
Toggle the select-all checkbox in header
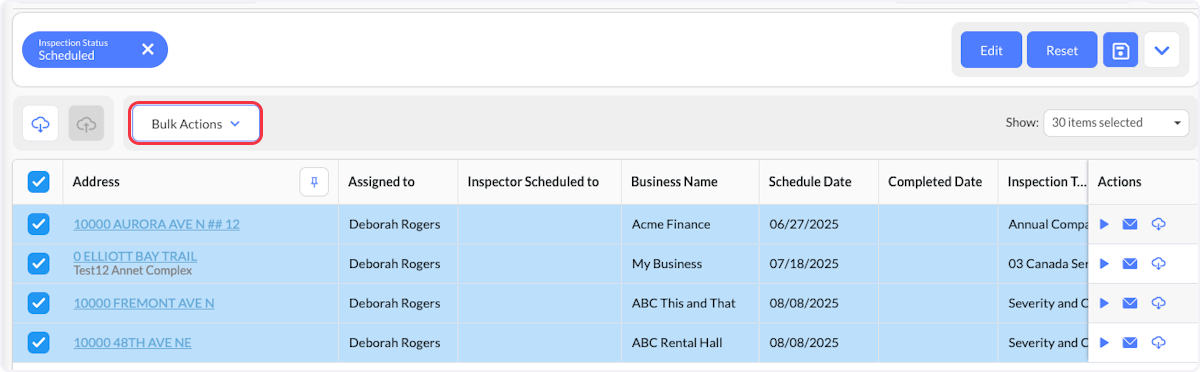(x=38, y=182)
